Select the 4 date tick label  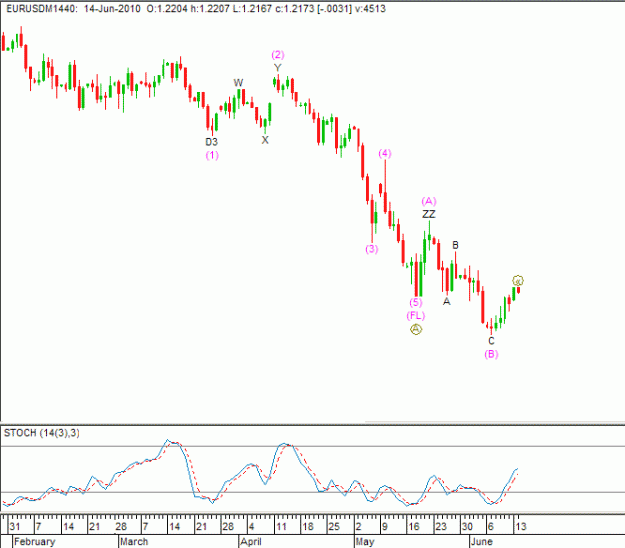click(x=251, y=526)
